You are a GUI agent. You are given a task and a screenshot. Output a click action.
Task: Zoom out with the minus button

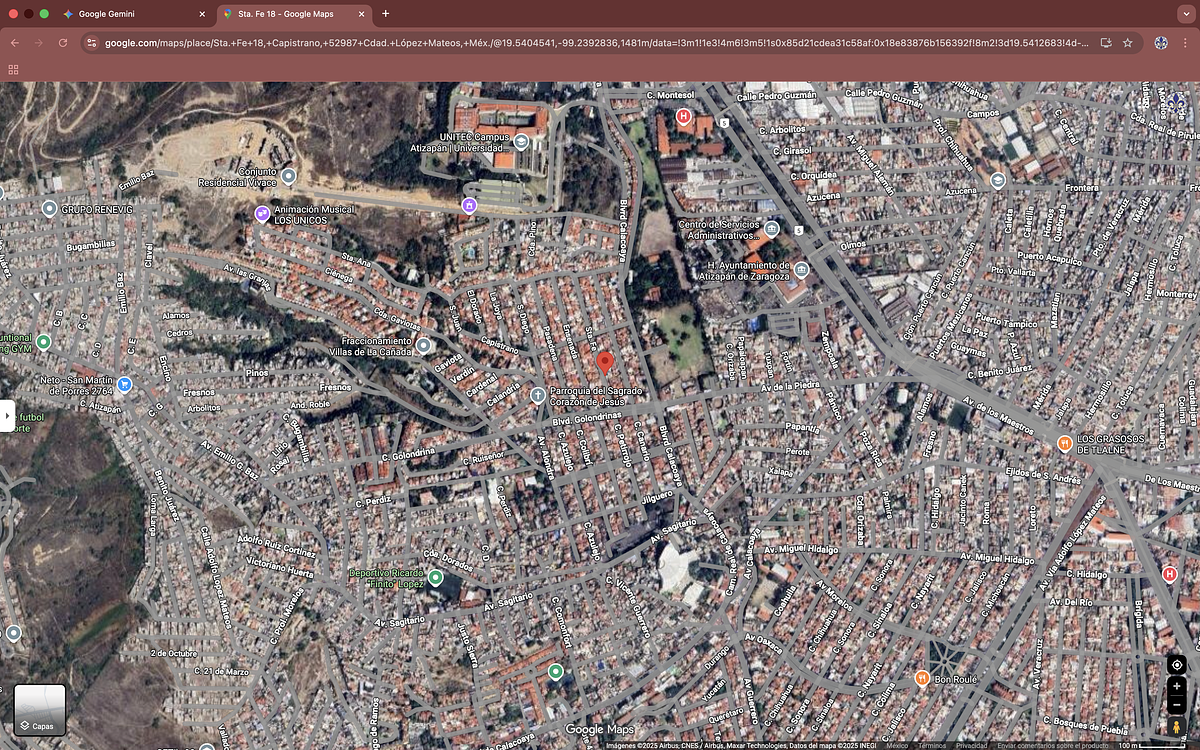[x=1177, y=707]
